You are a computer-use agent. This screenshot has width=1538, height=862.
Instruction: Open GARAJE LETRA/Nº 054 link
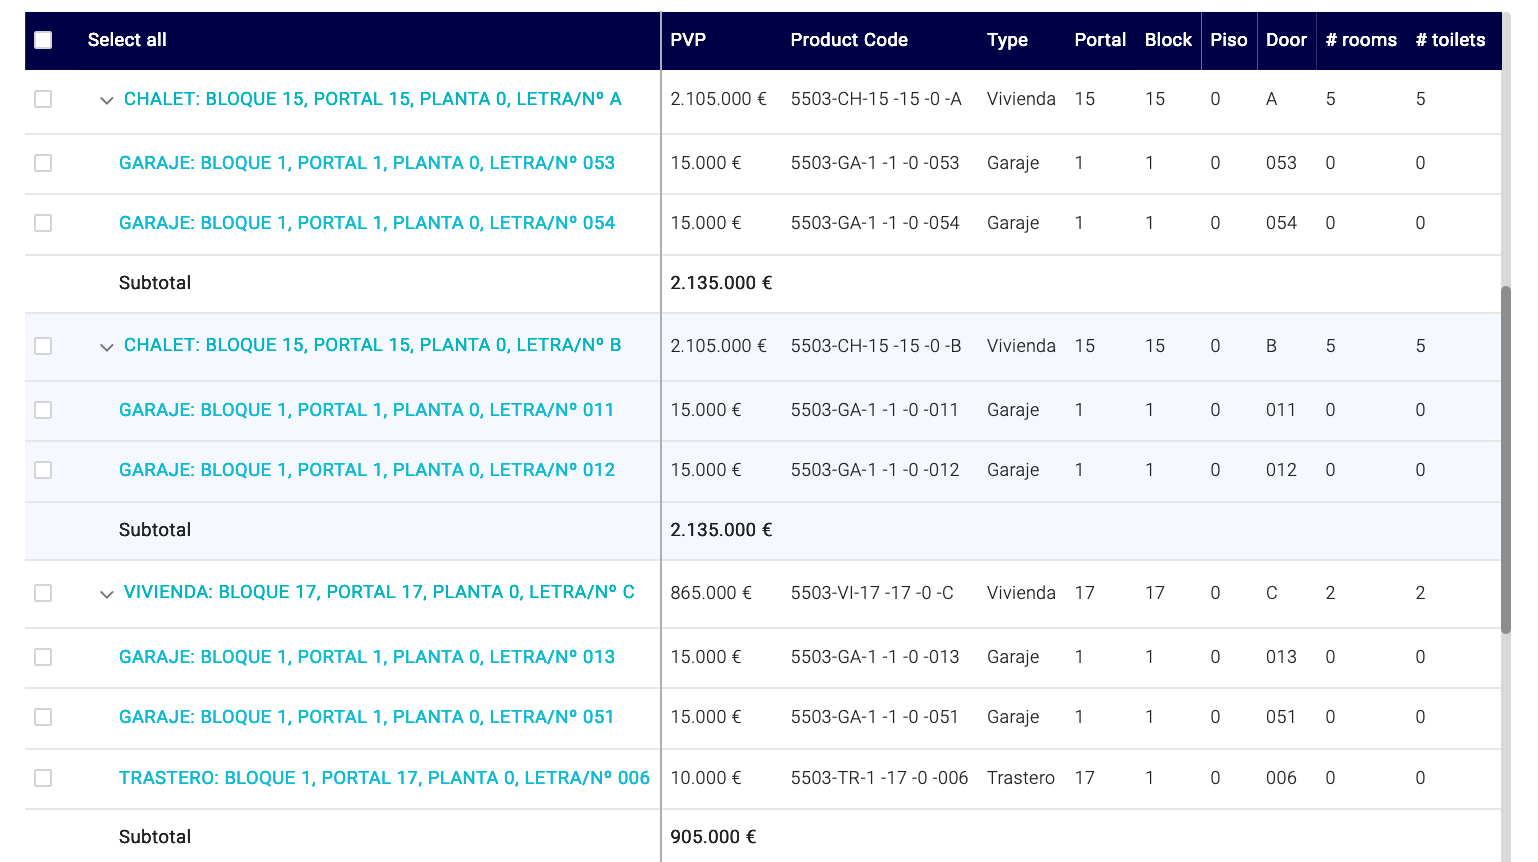pos(367,223)
